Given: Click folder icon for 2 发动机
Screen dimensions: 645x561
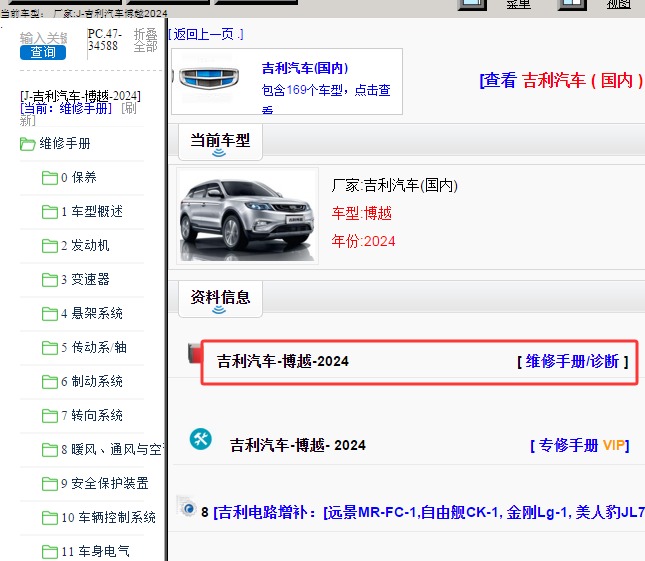Looking at the screenshot, I should pos(49,246).
